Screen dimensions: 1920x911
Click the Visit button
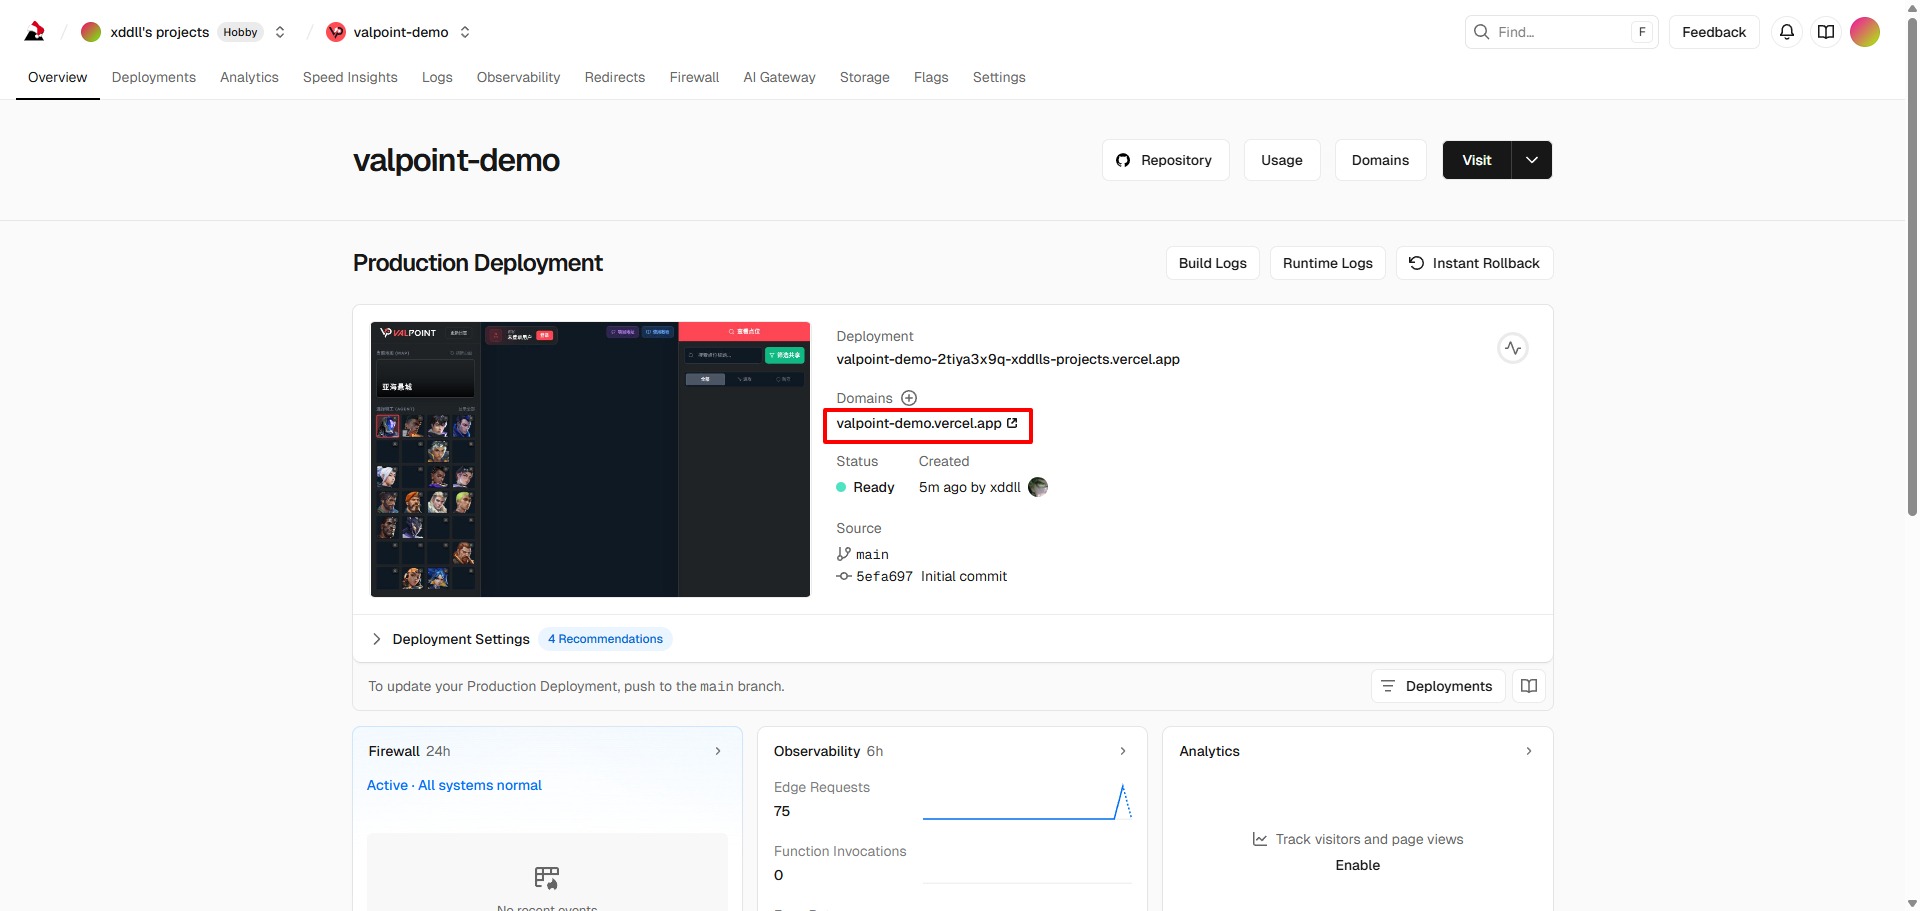(1477, 160)
